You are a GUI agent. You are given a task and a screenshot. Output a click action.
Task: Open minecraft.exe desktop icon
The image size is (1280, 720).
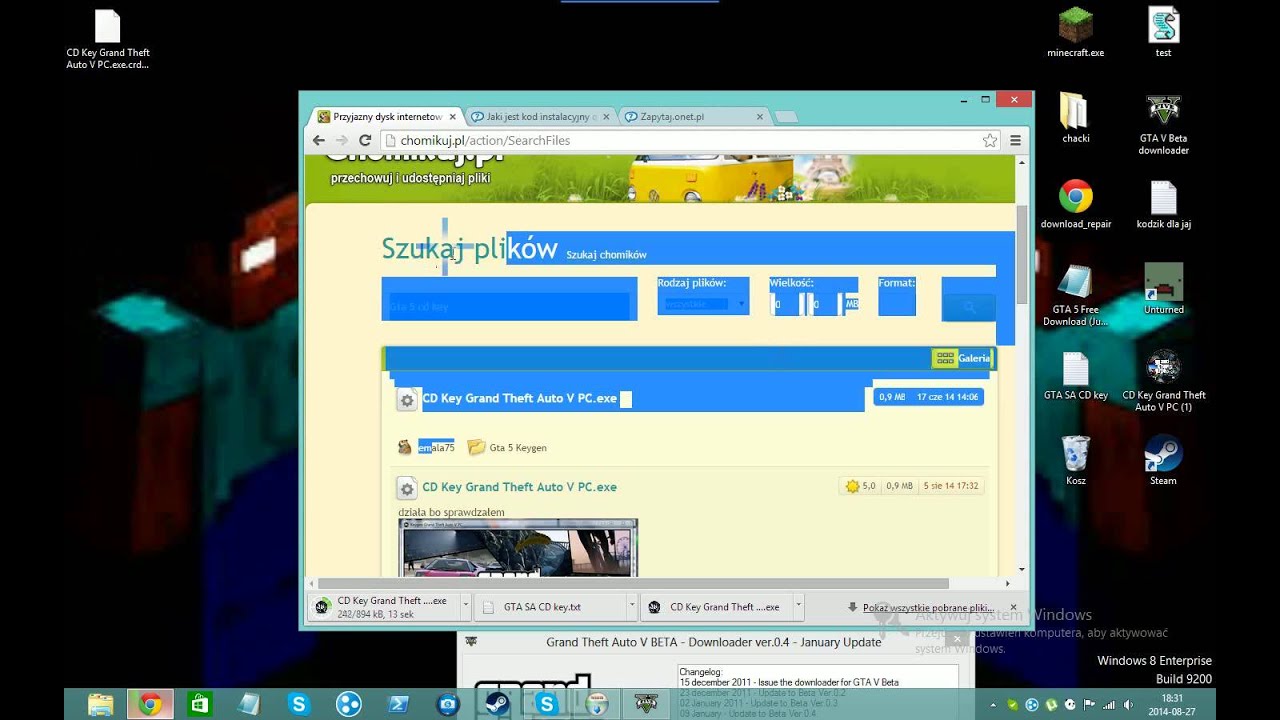1075,32
